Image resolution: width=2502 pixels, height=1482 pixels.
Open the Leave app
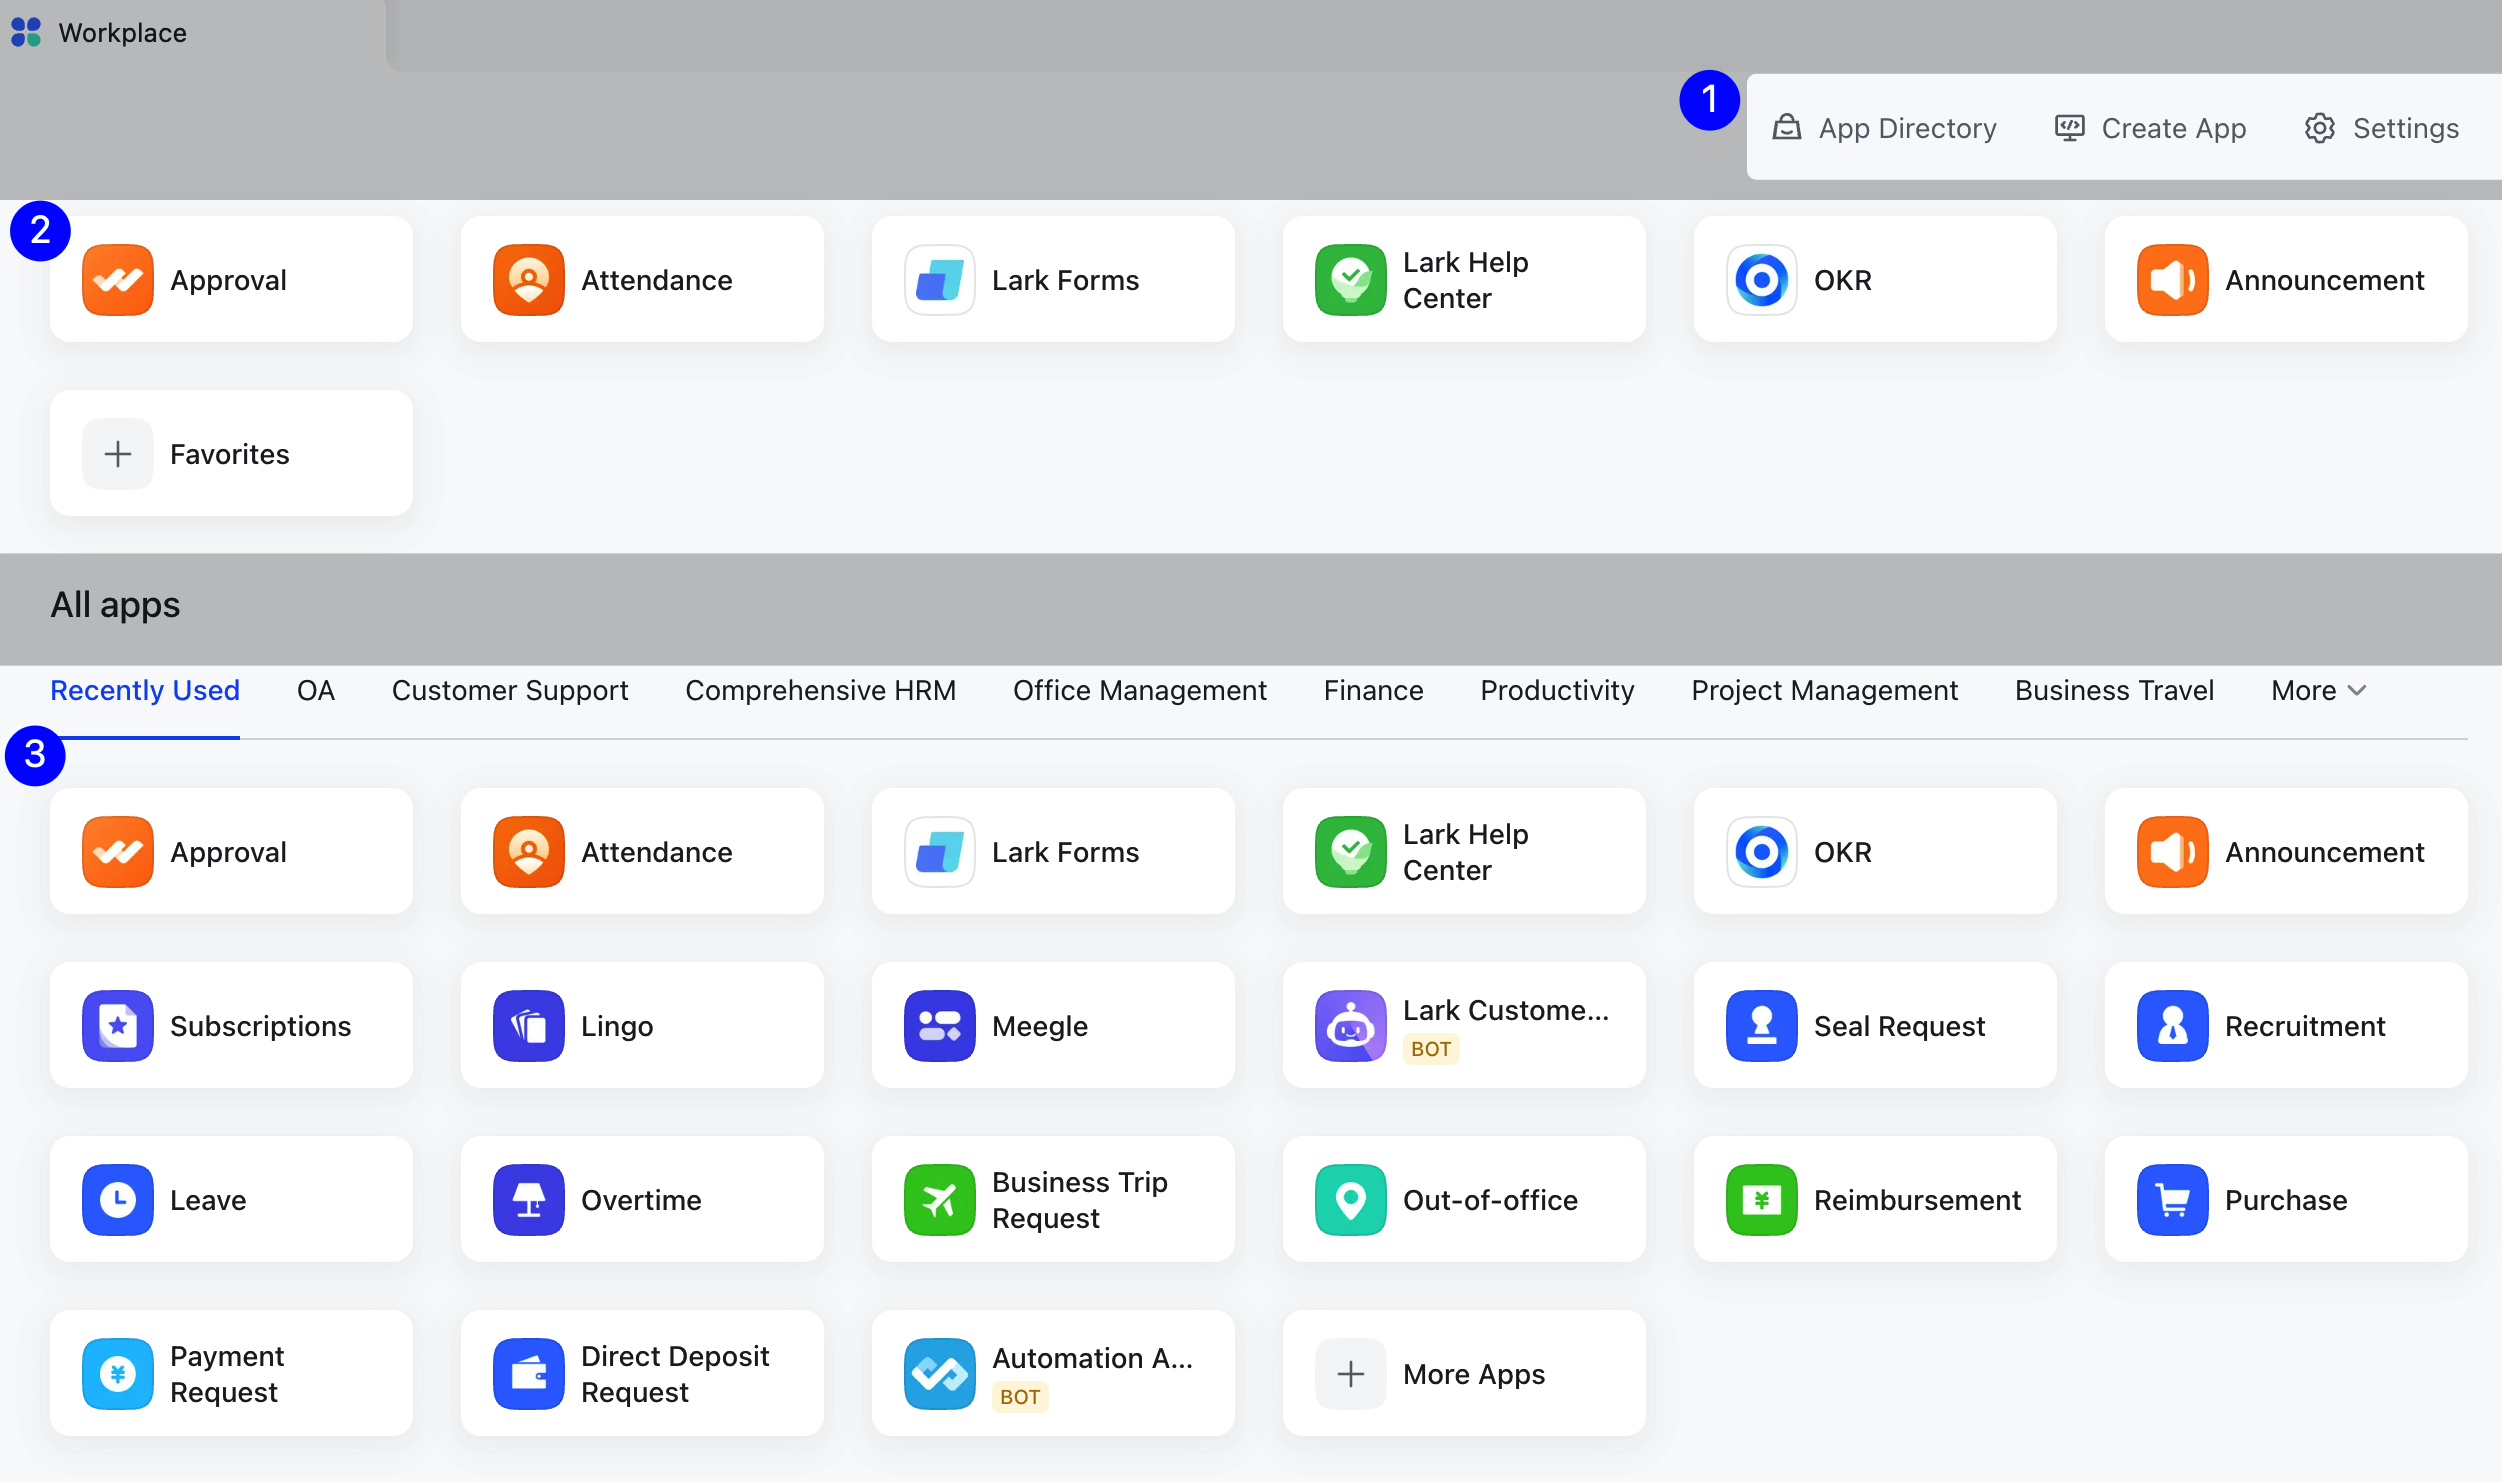[231, 1200]
